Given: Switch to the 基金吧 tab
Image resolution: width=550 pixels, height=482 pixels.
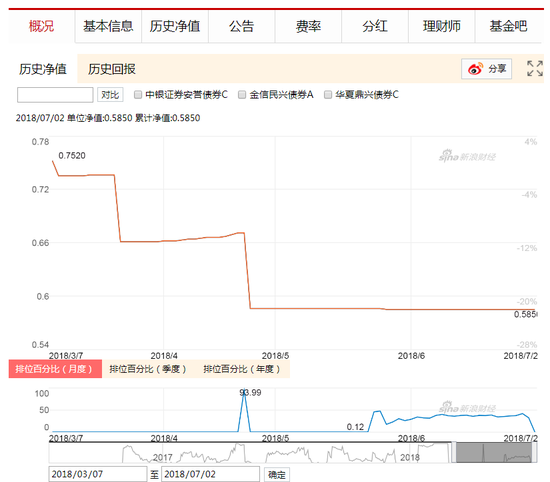Looking at the screenshot, I should [x=508, y=26].
